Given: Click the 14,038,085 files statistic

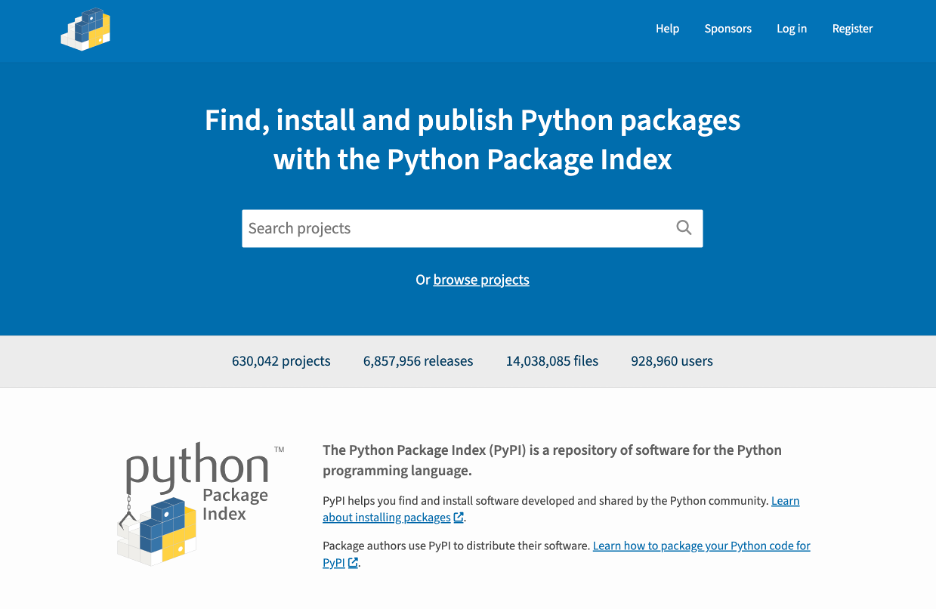Looking at the screenshot, I should click(x=552, y=361).
